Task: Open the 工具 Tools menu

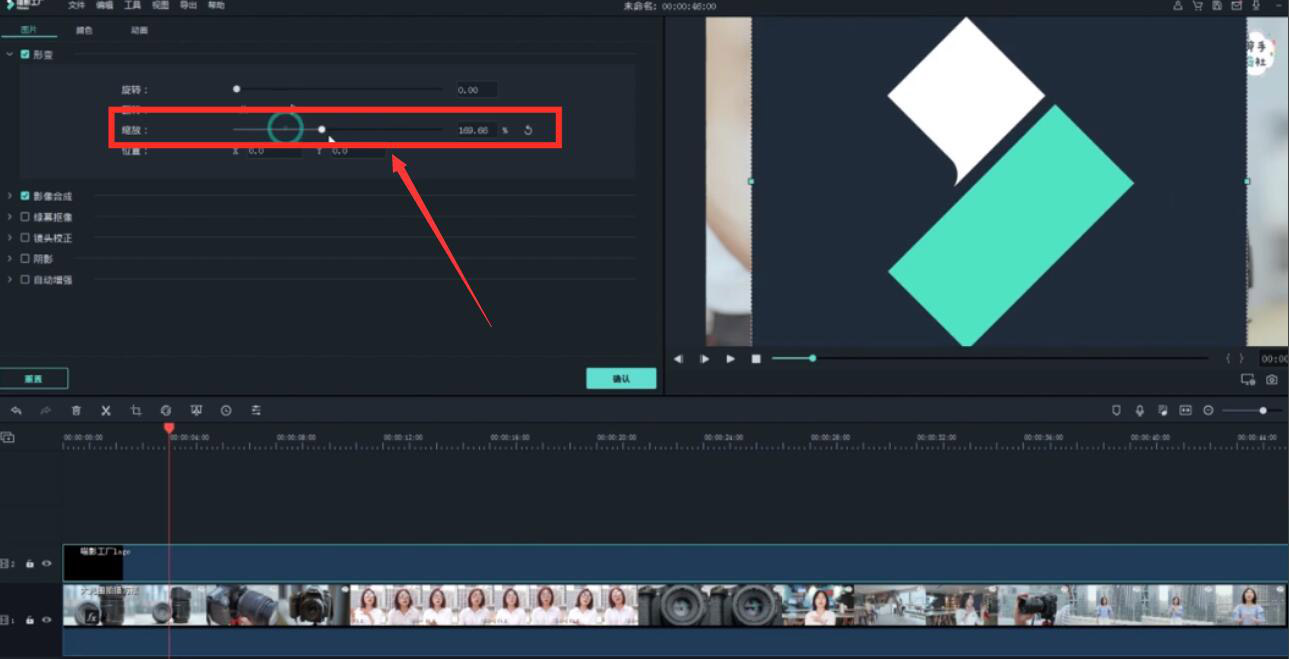Action: (132, 6)
